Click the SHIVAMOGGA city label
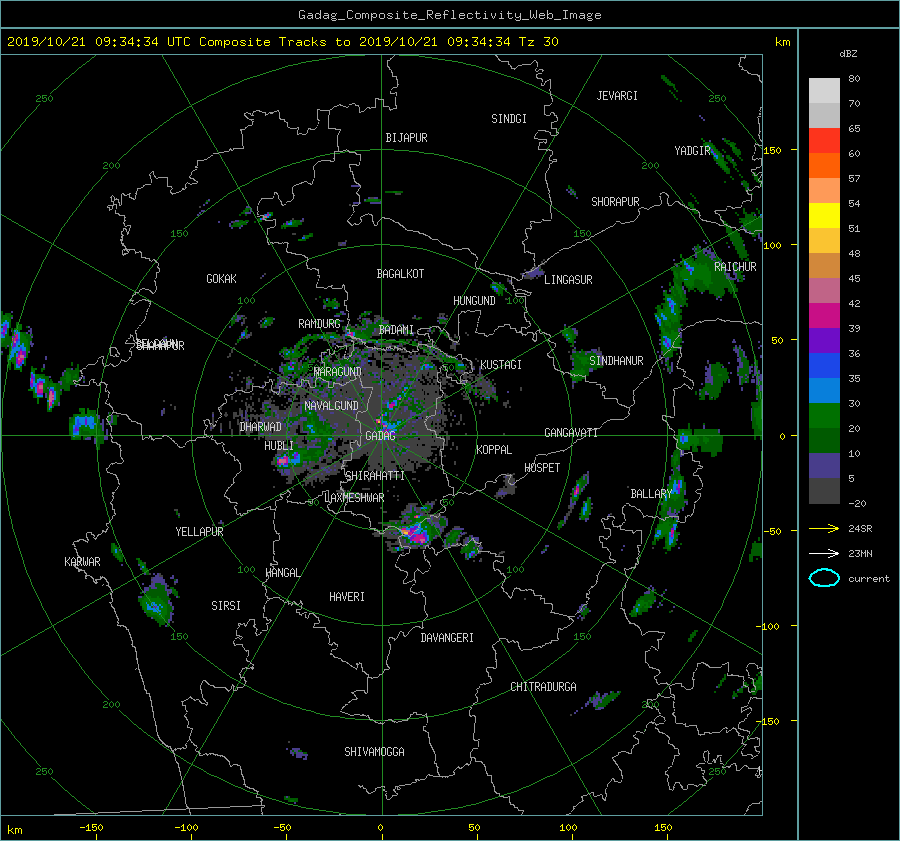900x841 pixels. tap(374, 752)
